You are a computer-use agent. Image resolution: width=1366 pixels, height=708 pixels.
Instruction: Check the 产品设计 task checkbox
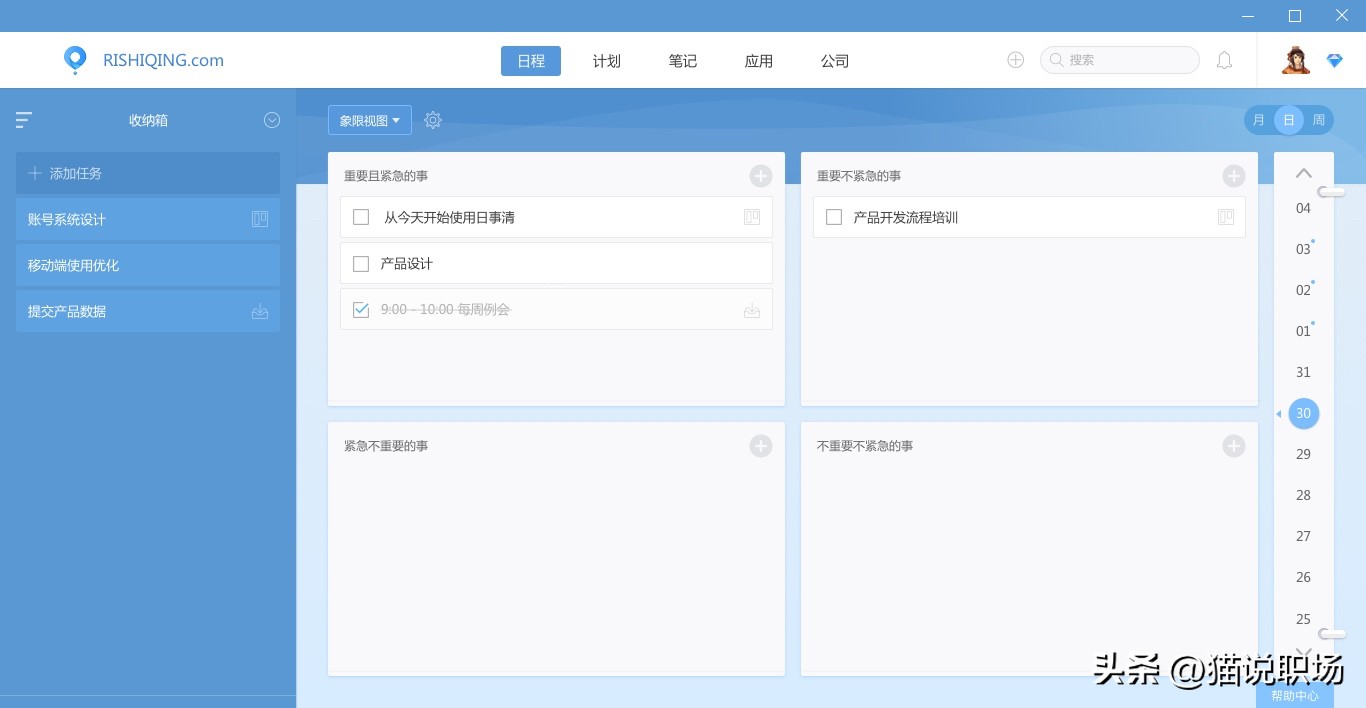coord(361,264)
